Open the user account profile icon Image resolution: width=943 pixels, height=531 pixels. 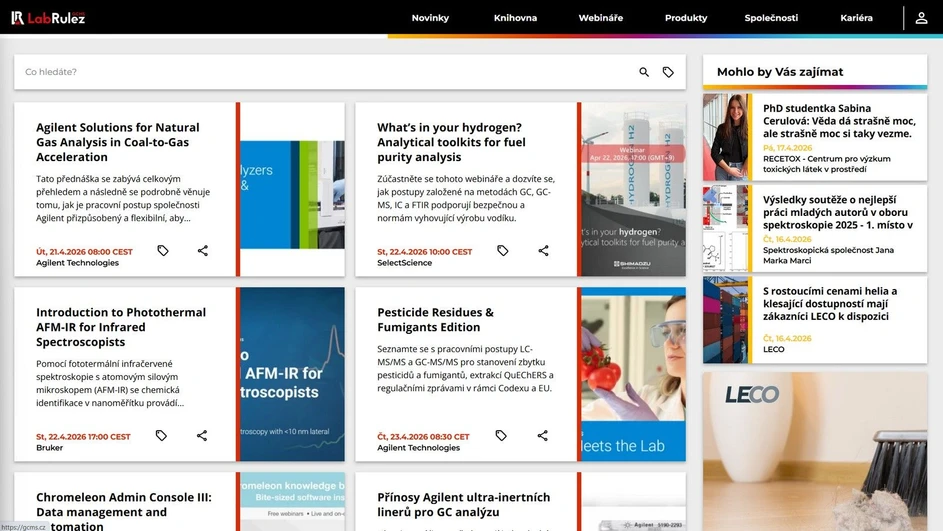pyautogui.click(x=921, y=18)
